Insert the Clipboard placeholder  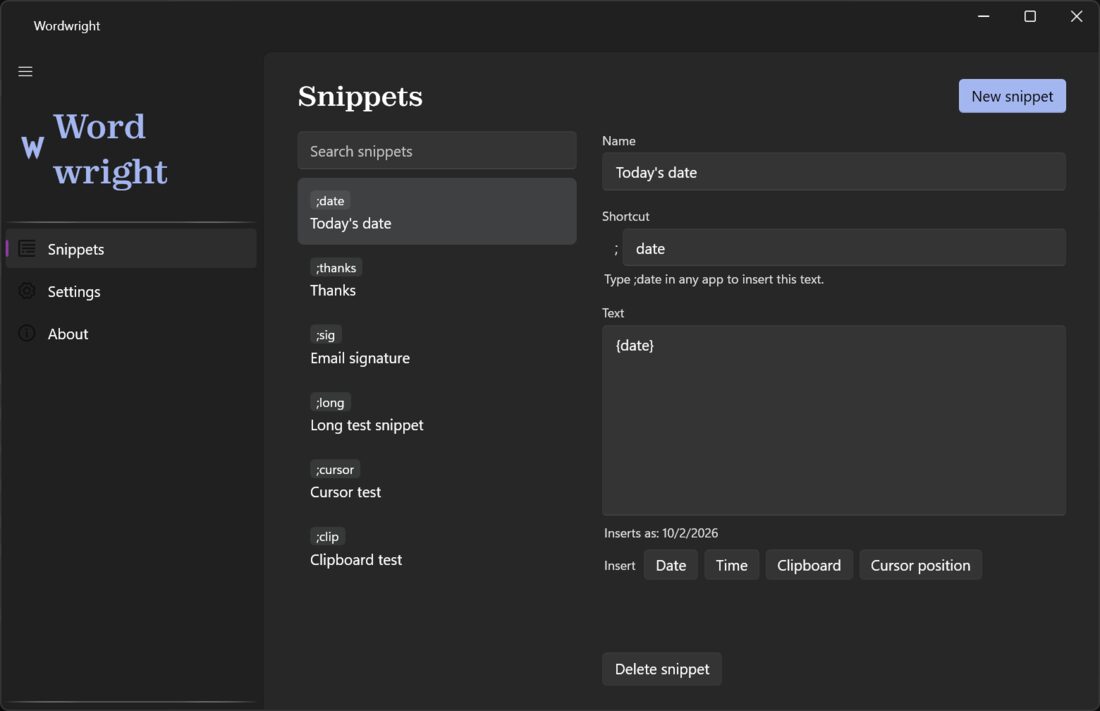pos(809,565)
